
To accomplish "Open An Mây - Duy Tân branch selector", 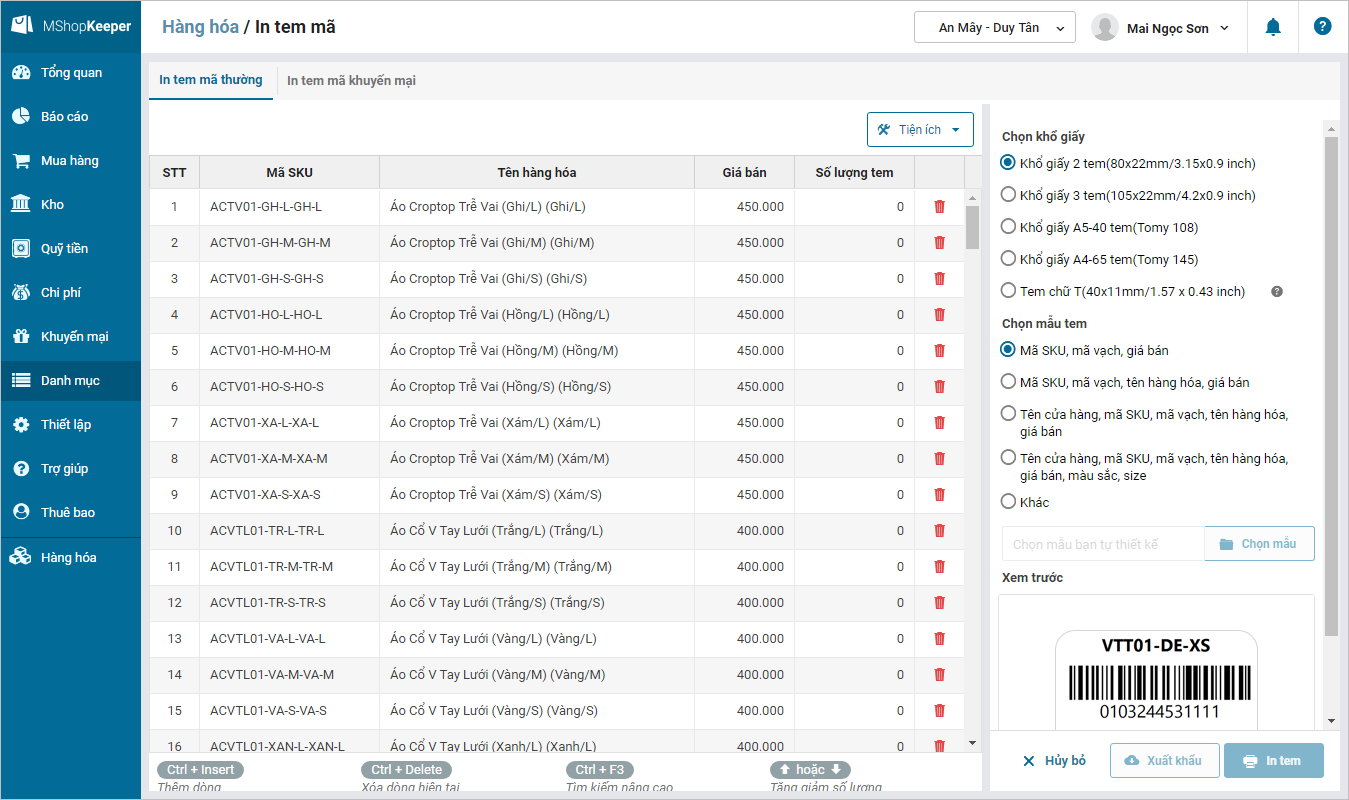I will pos(994,28).
